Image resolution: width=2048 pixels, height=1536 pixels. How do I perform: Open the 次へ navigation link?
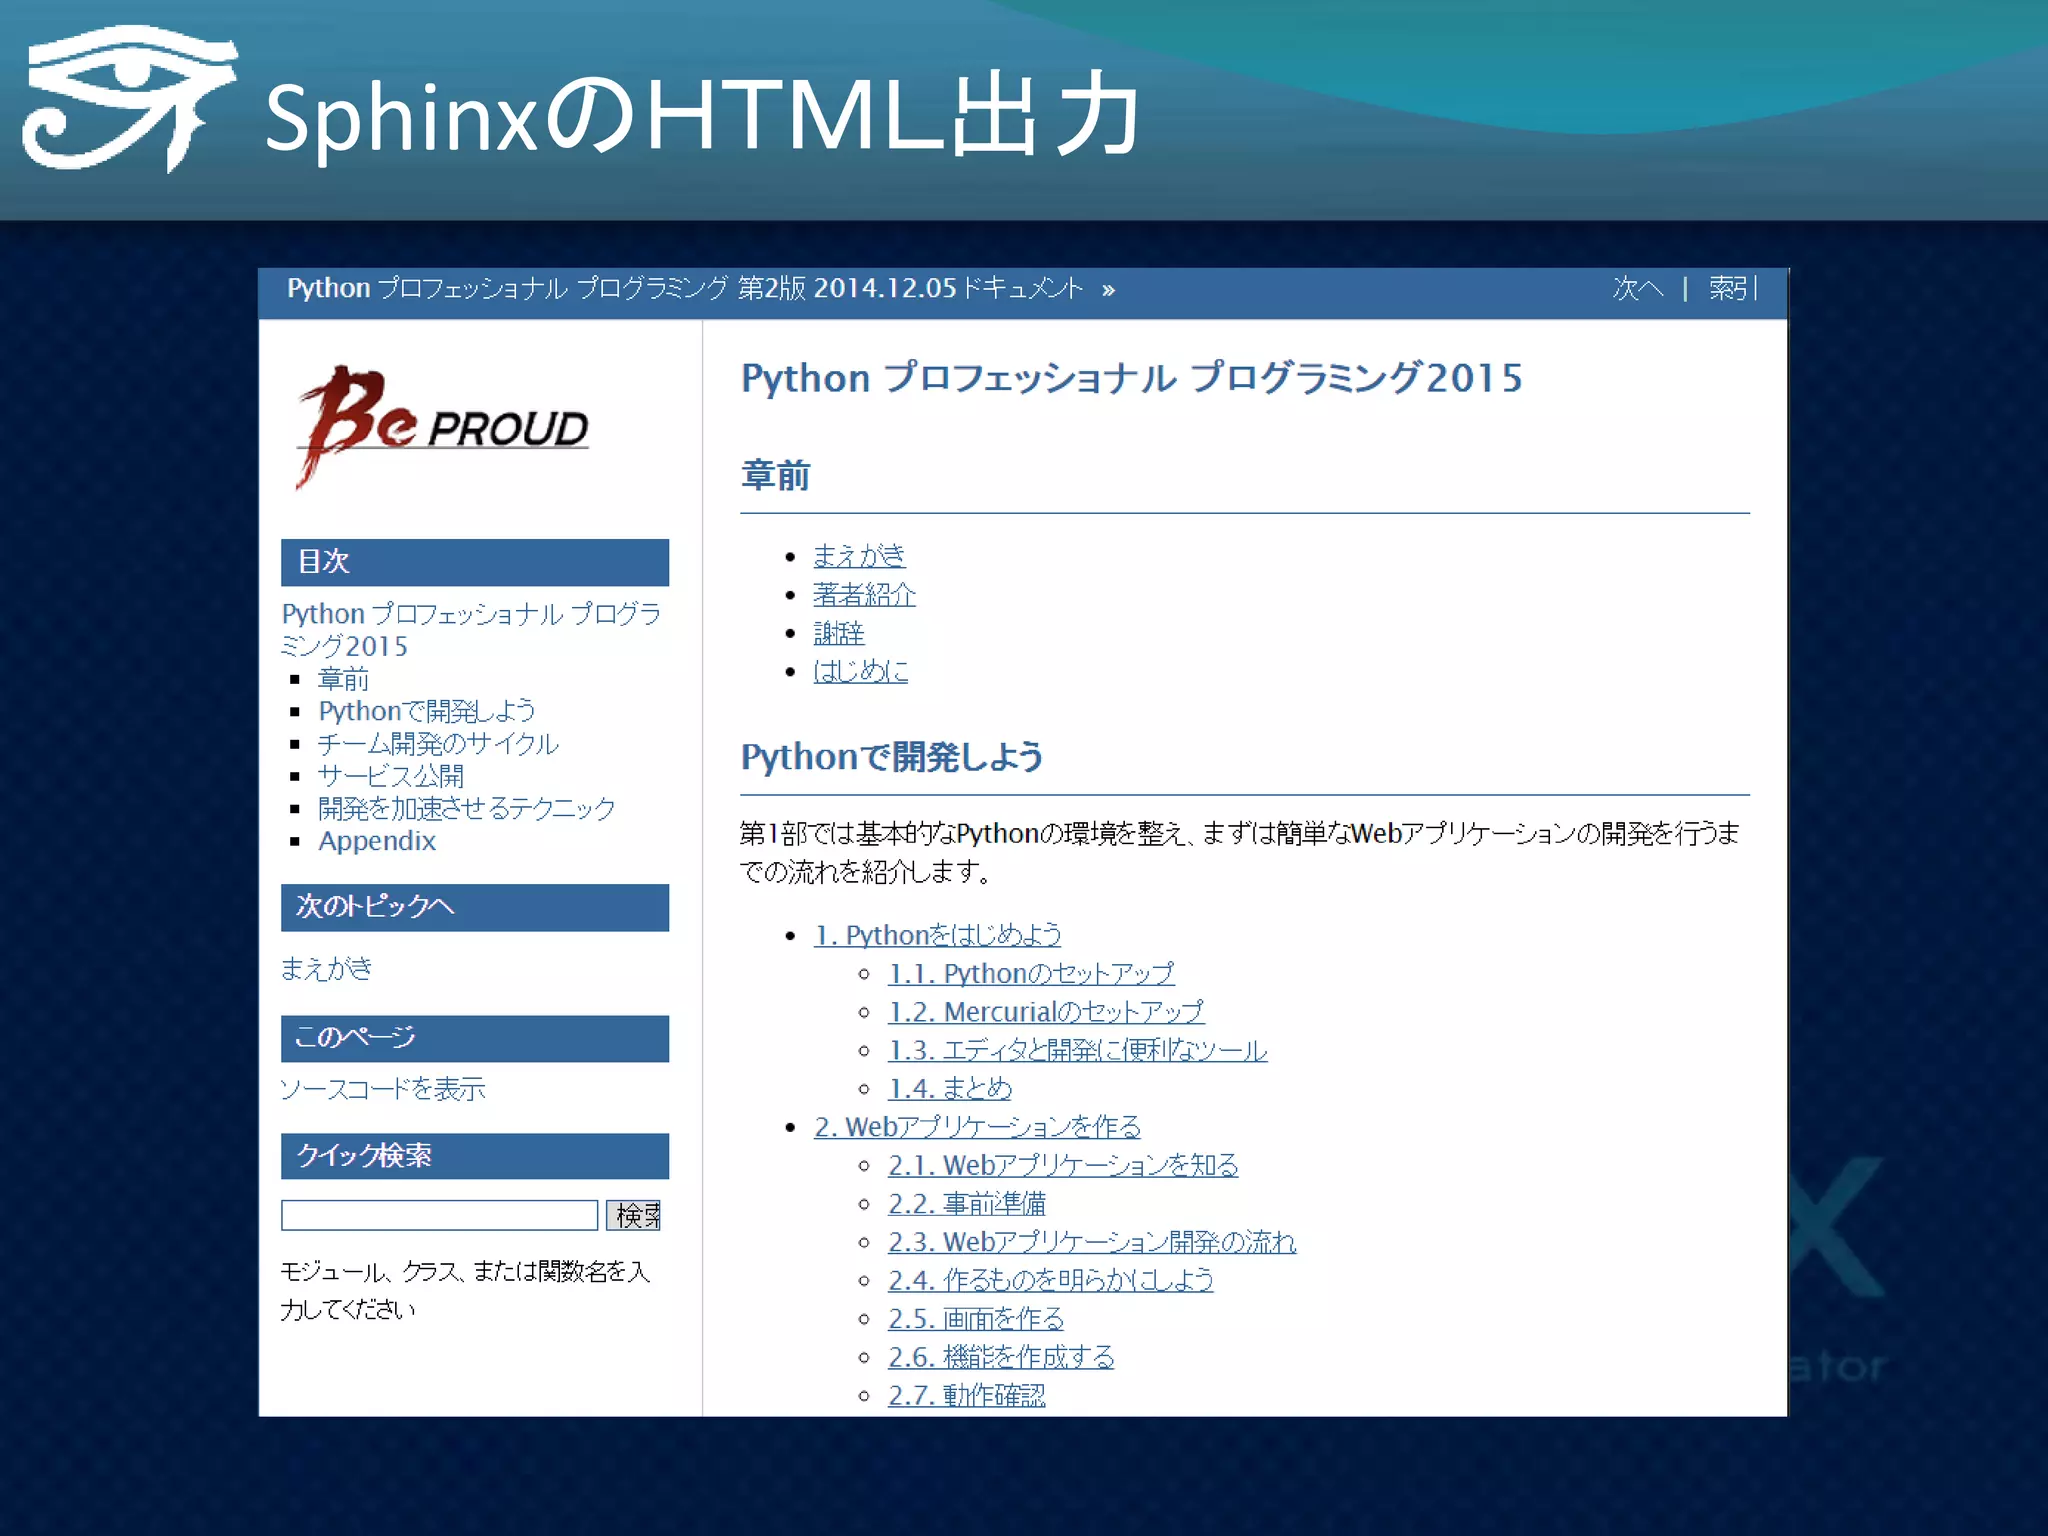[1638, 289]
